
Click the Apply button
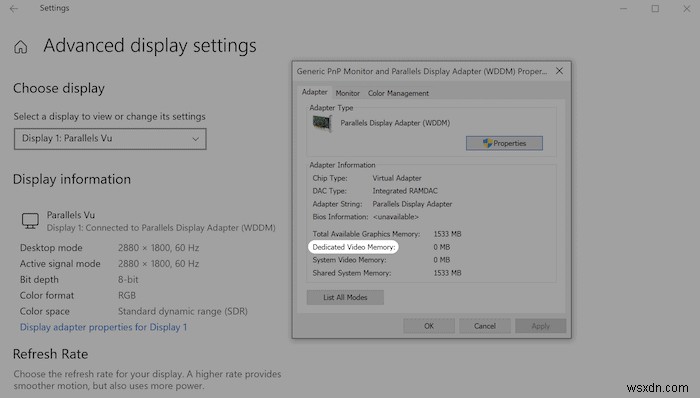click(x=541, y=326)
